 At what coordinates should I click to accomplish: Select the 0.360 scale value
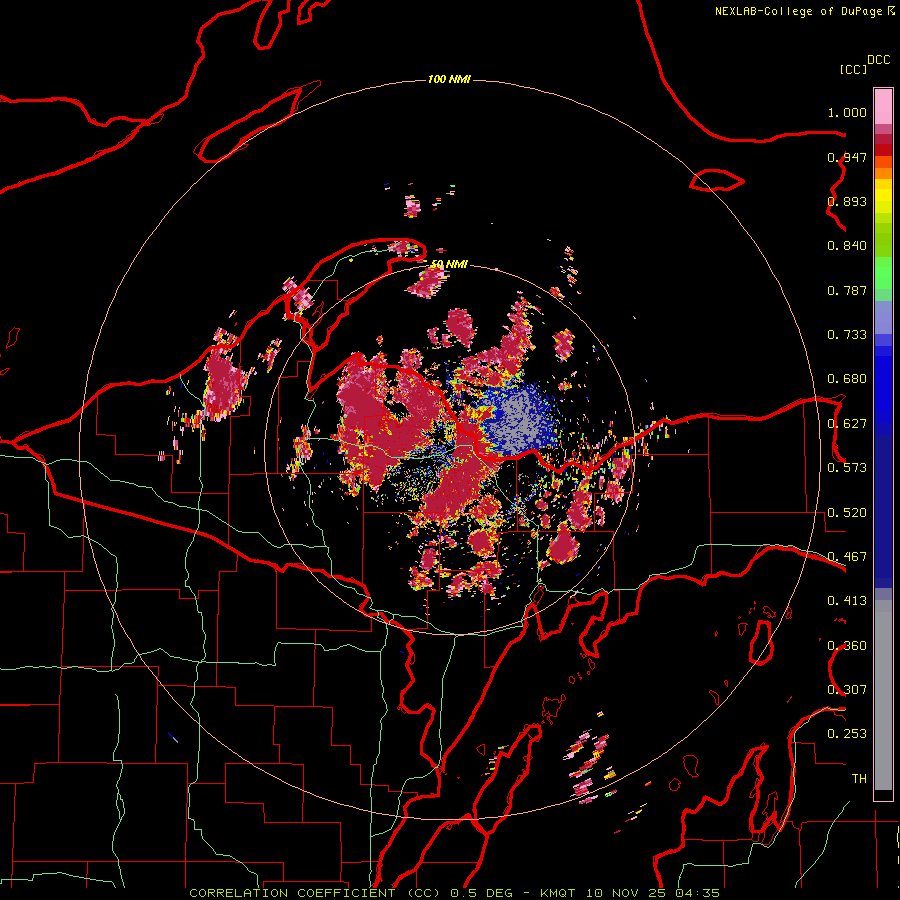point(847,646)
